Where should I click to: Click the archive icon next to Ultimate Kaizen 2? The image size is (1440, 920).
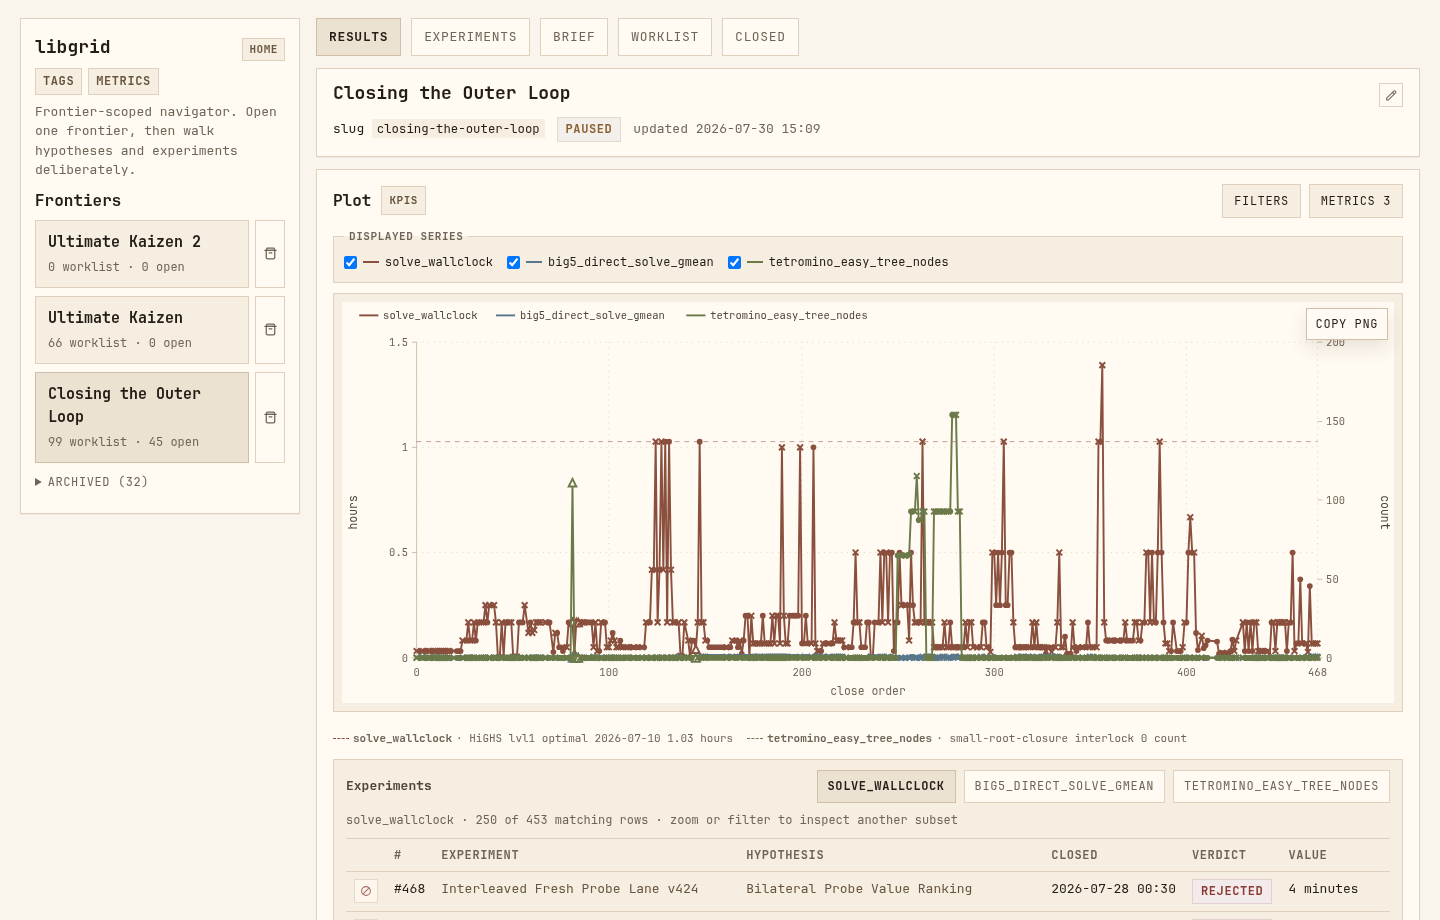pos(270,254)
